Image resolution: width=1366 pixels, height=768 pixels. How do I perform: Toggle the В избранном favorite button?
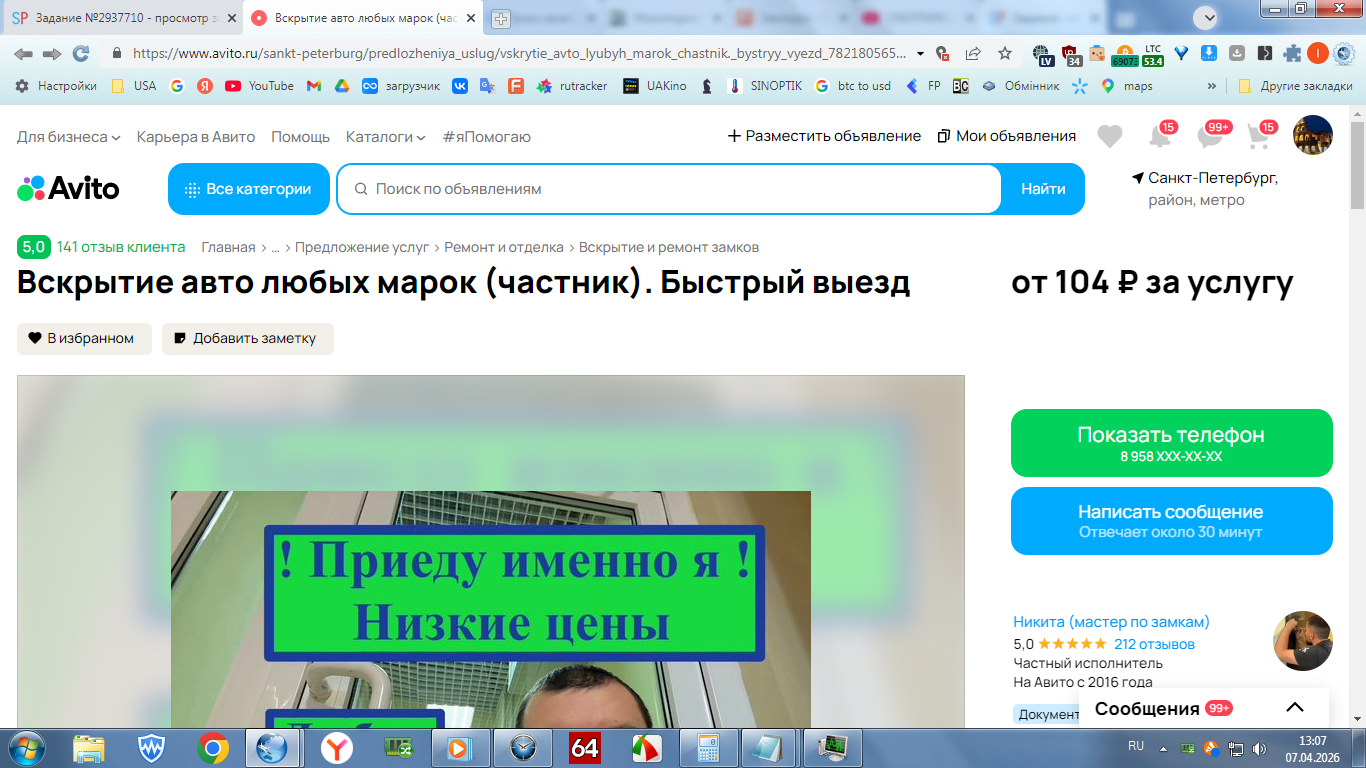tap(84, 339)
